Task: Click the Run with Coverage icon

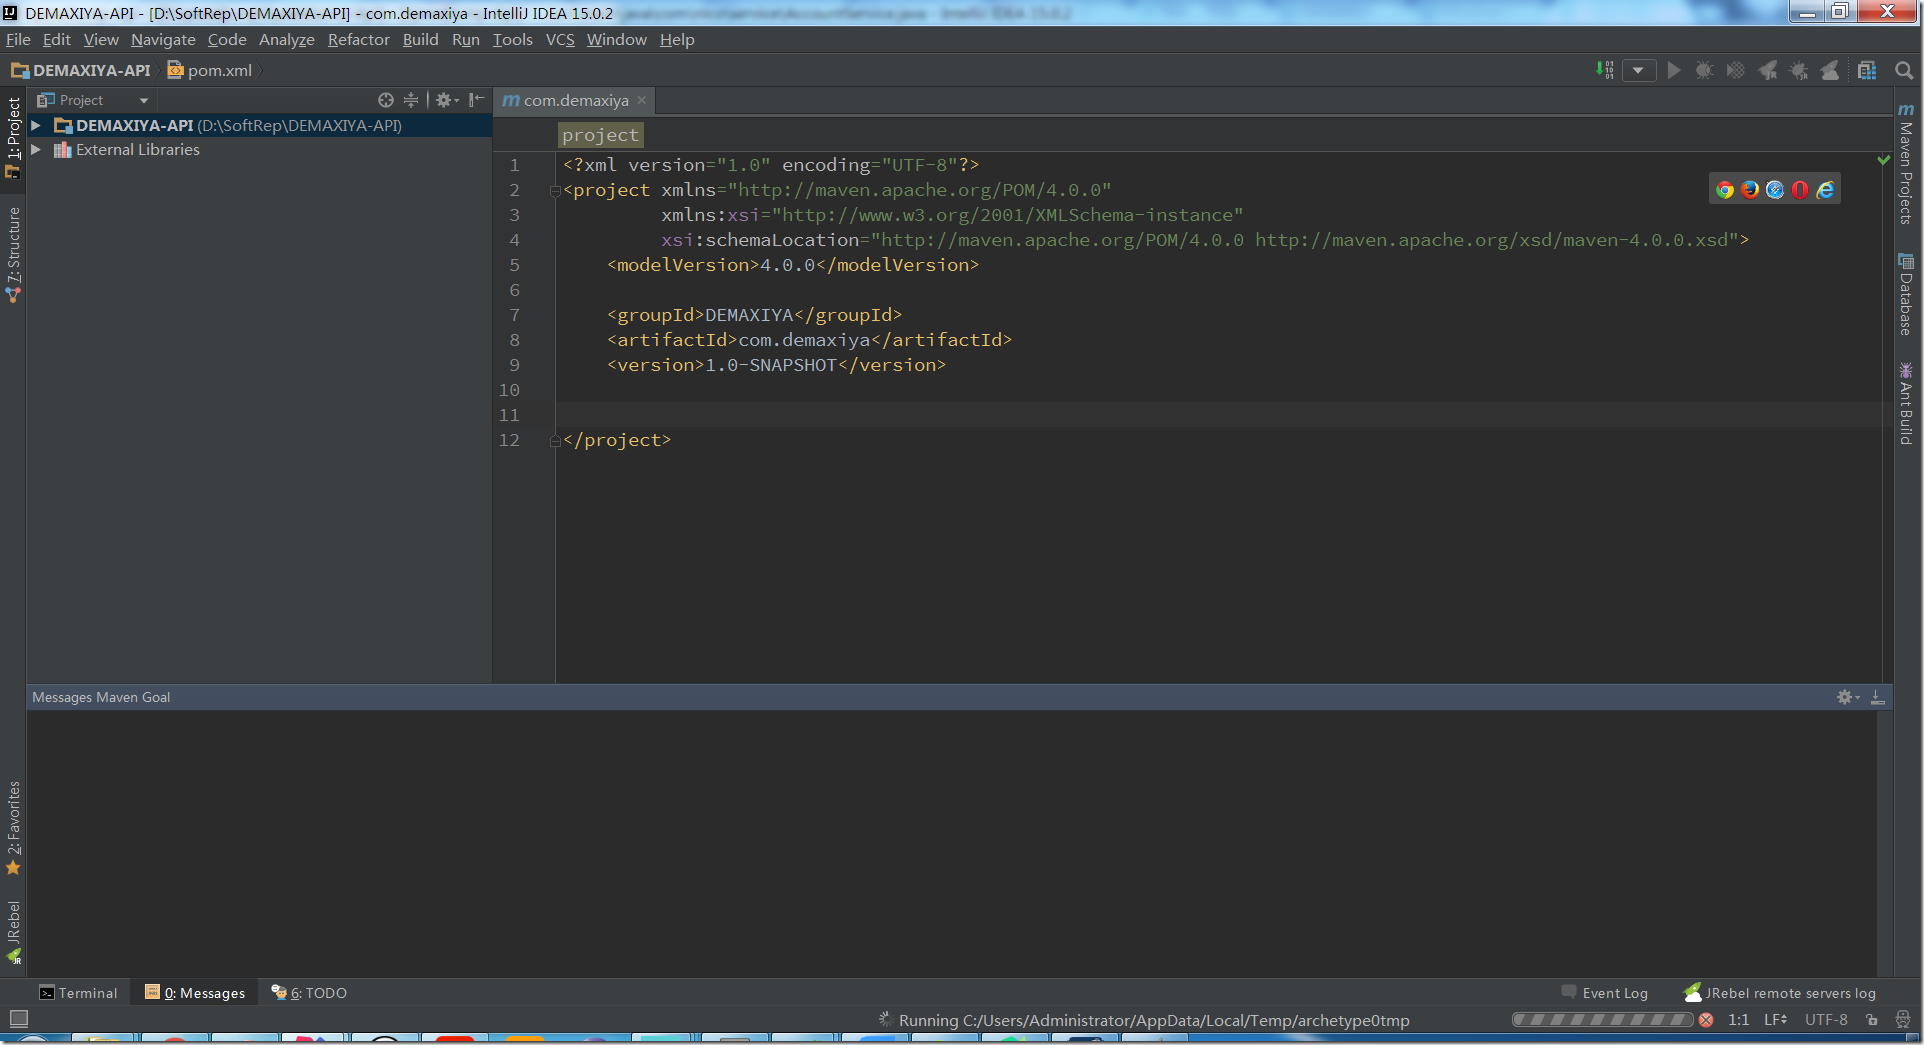Action: (x=1736, y=70)
